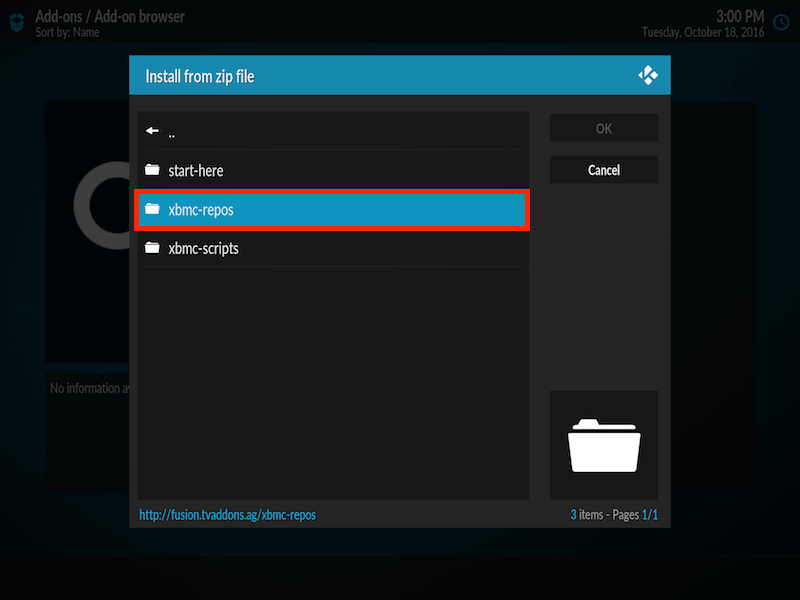This screenshot has width=800, height=600.
Task: Click the large folder preview thumbnail
Action: tap(604, 445)
